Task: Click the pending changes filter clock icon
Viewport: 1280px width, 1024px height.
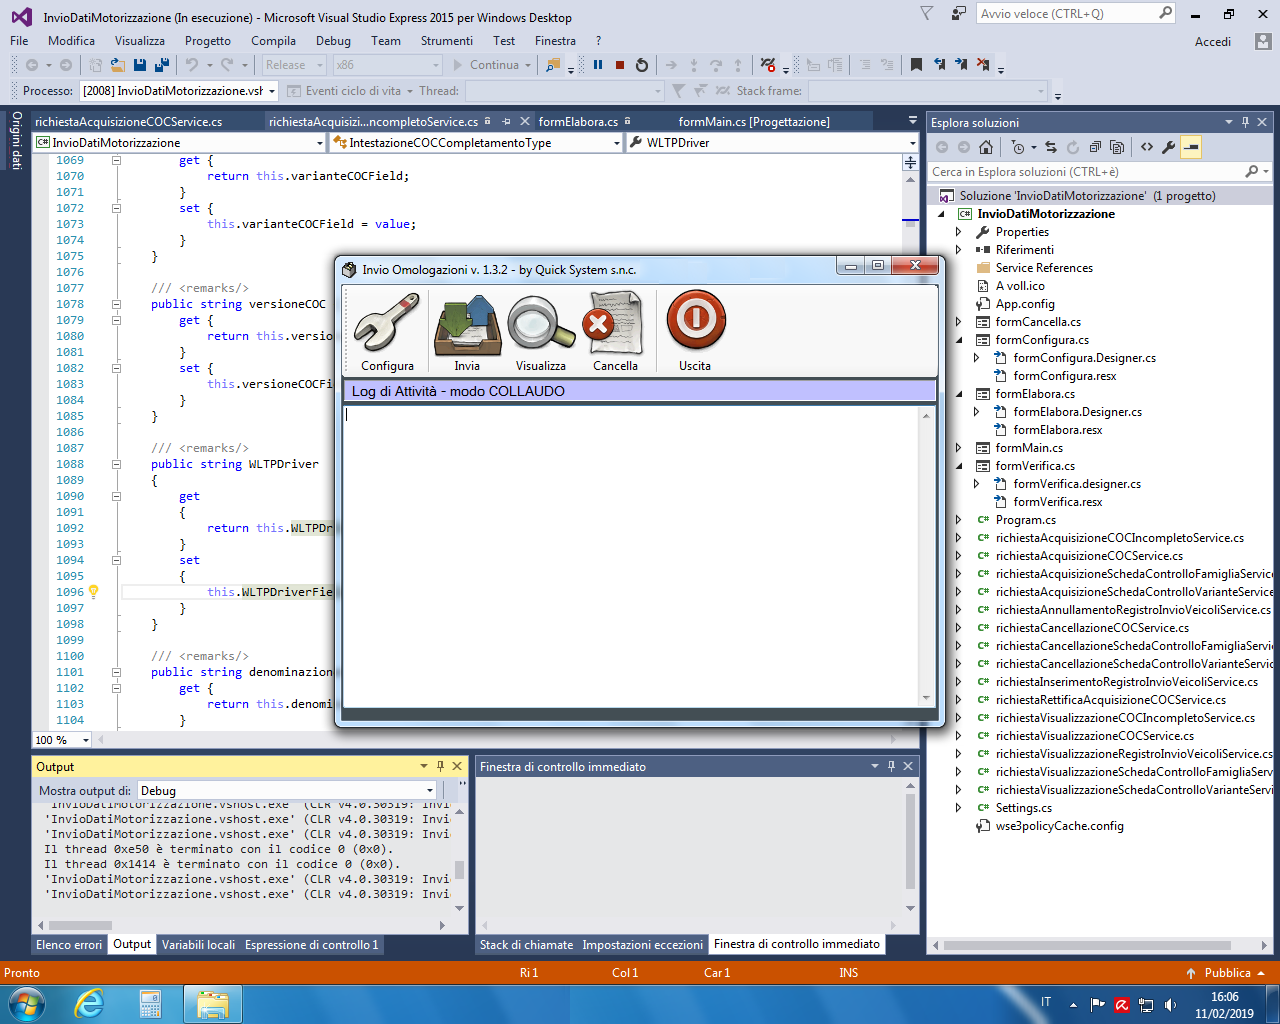Action: coord(1019,147)
